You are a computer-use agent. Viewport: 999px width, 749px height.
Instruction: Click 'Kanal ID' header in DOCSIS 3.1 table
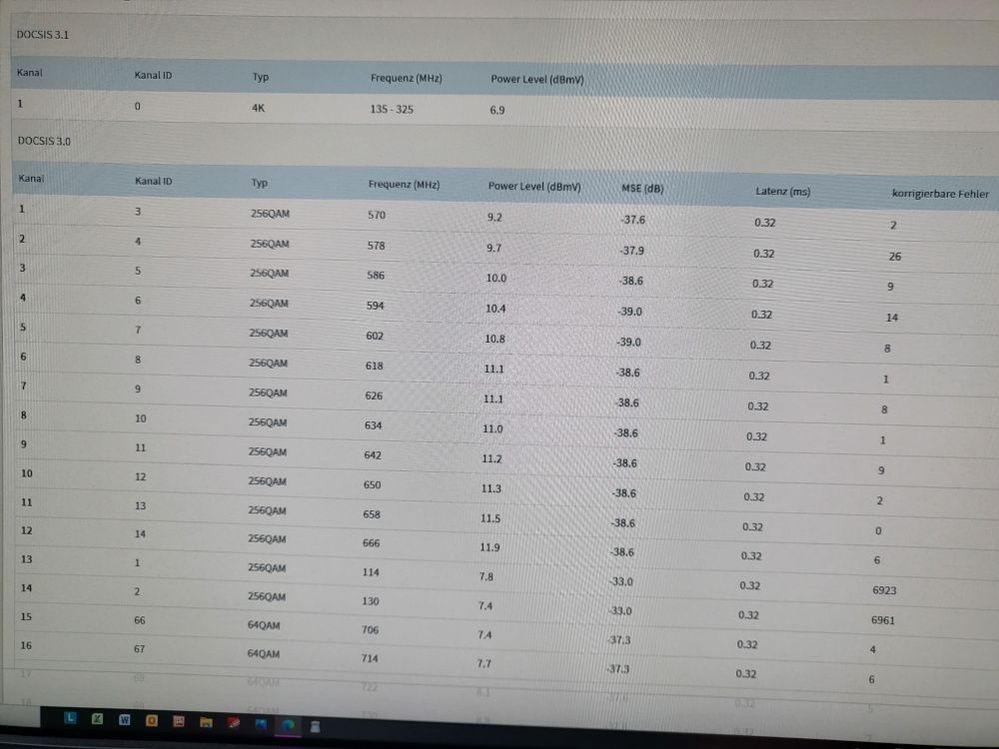pyautogui.click(x=153, y=75)
